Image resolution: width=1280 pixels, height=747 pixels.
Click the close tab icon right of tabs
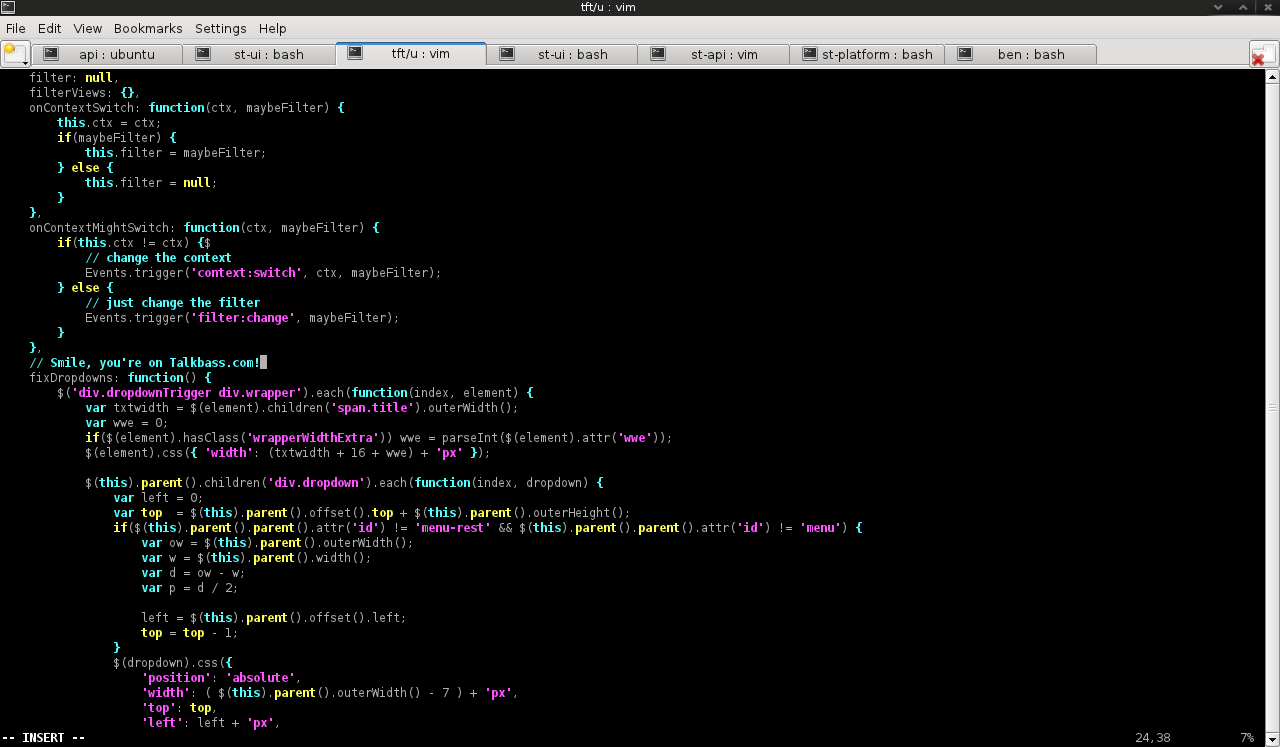pos(1263,54)
